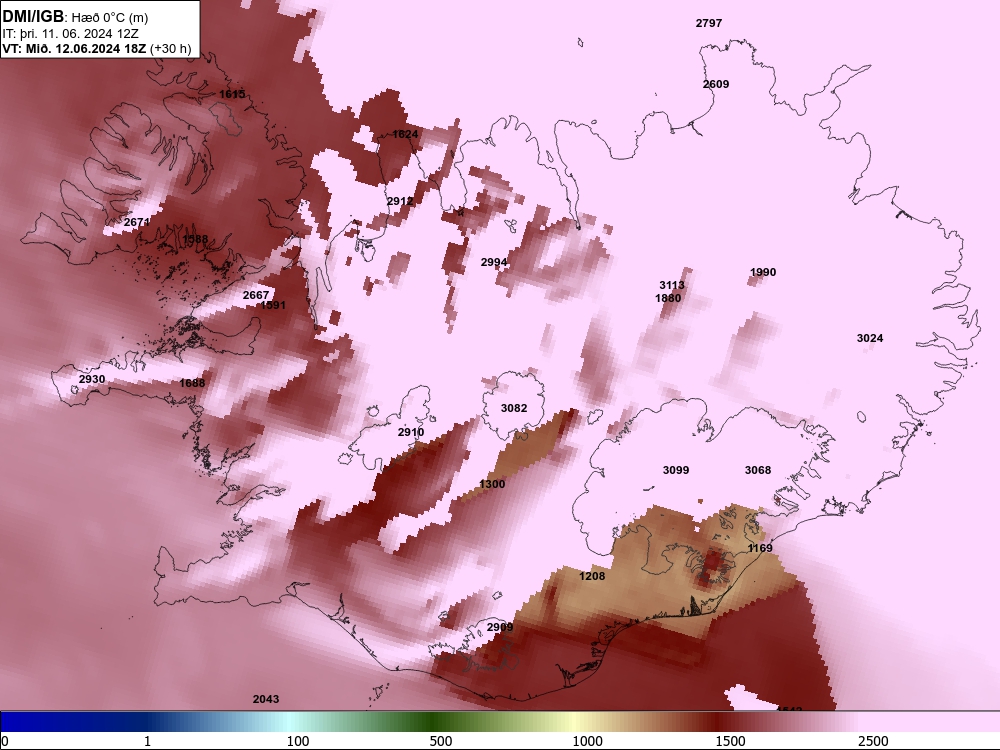The image size is (1000, 750).
Task: Select the legend tick label 100
Action: point(298,741)
